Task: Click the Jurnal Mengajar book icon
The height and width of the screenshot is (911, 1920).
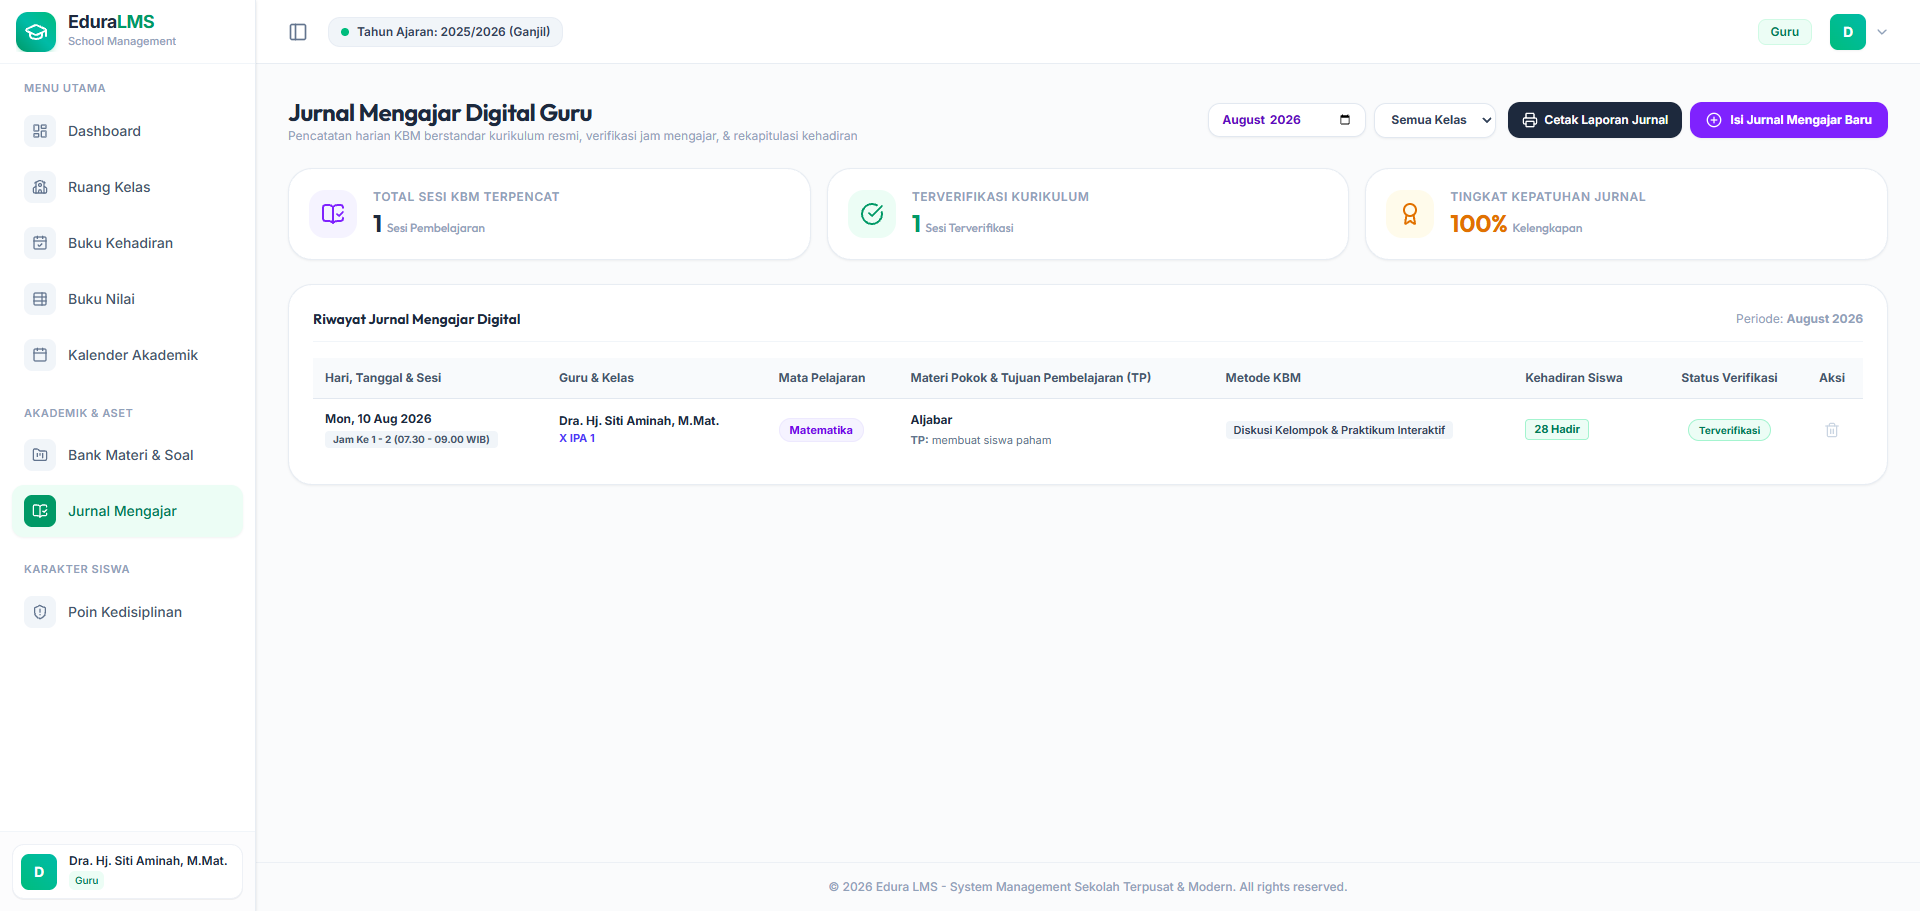Action: (40, 511)
